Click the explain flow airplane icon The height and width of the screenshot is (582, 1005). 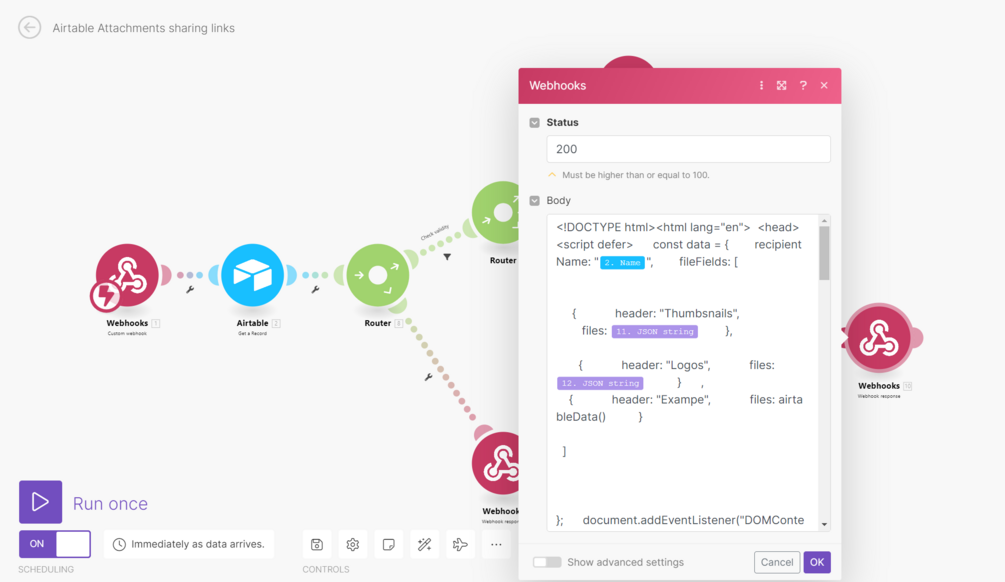pyautogui.click(x=460, y=544)
